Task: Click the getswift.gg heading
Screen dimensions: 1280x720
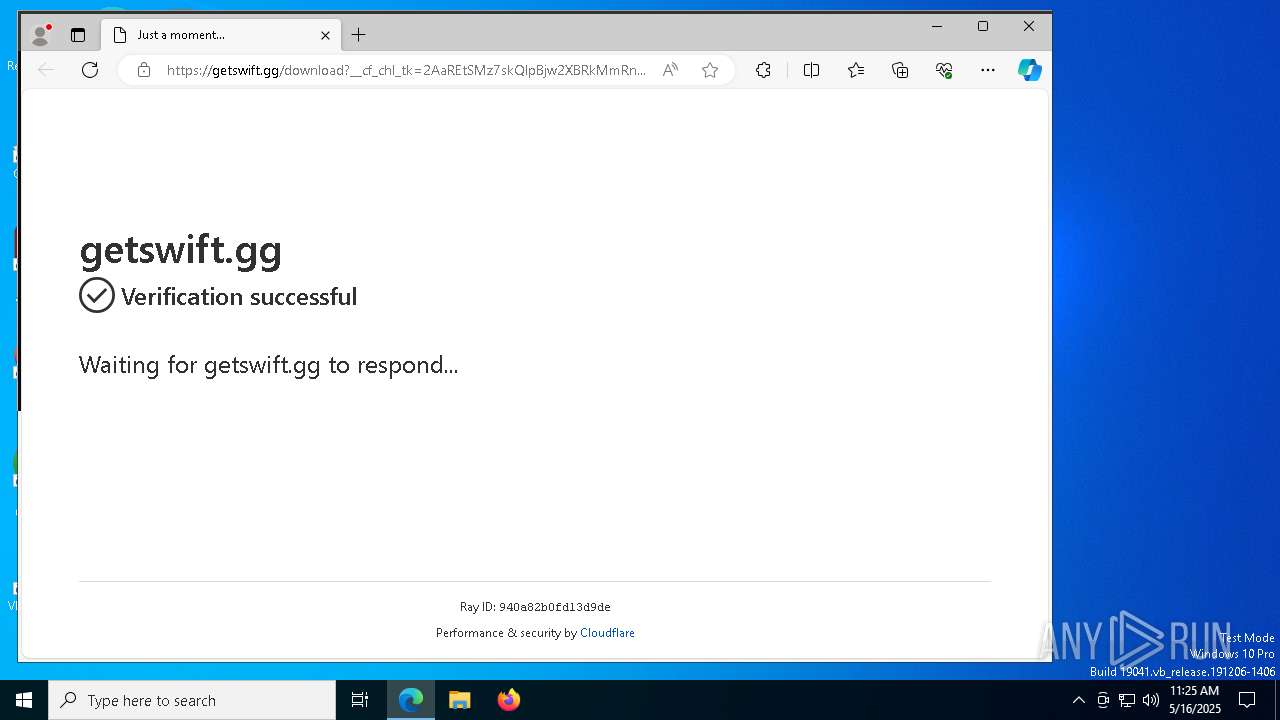Action: coord(181,250)
